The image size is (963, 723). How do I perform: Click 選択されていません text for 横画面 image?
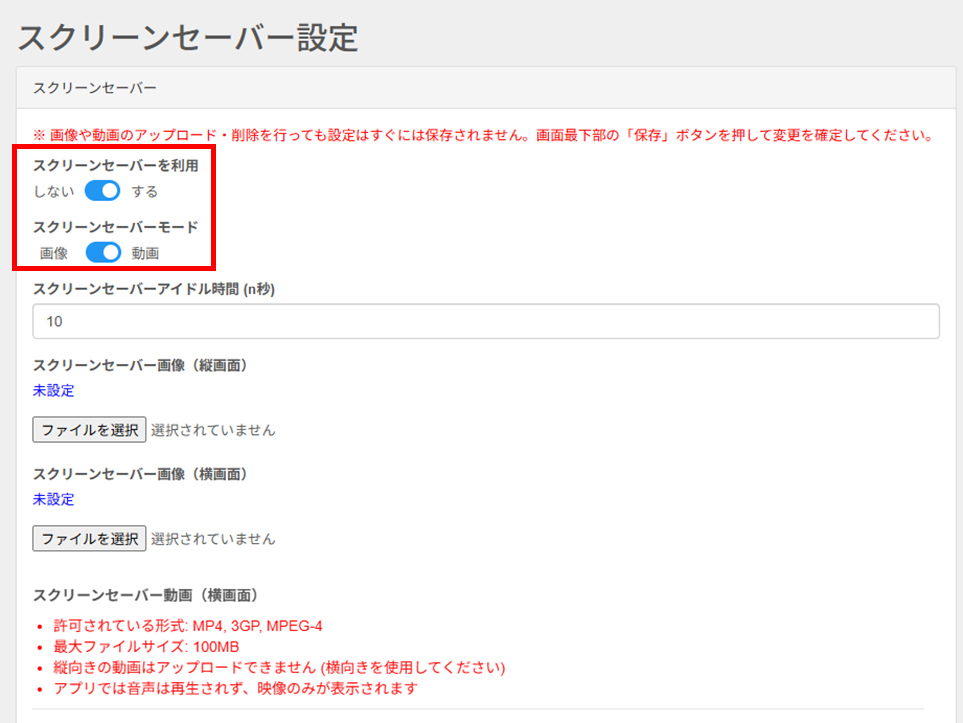[213, 539]
